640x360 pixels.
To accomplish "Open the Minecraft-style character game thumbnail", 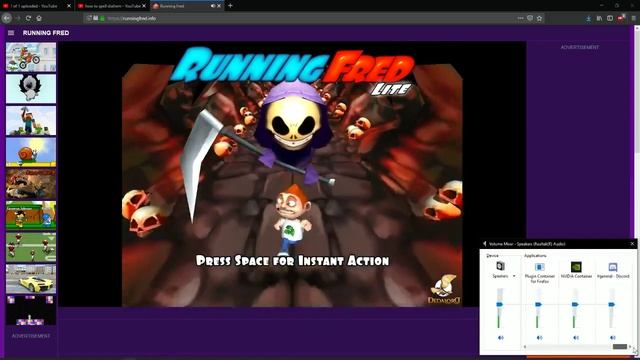I will pos(31,120).
